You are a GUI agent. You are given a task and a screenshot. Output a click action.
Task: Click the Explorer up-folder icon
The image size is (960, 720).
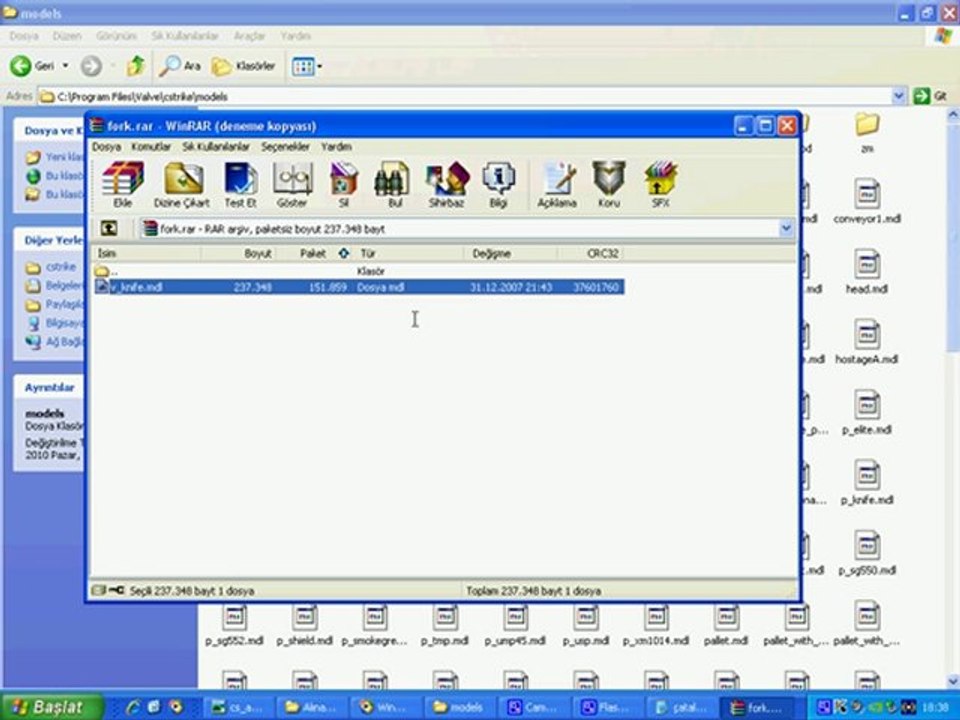pos(135,66)
